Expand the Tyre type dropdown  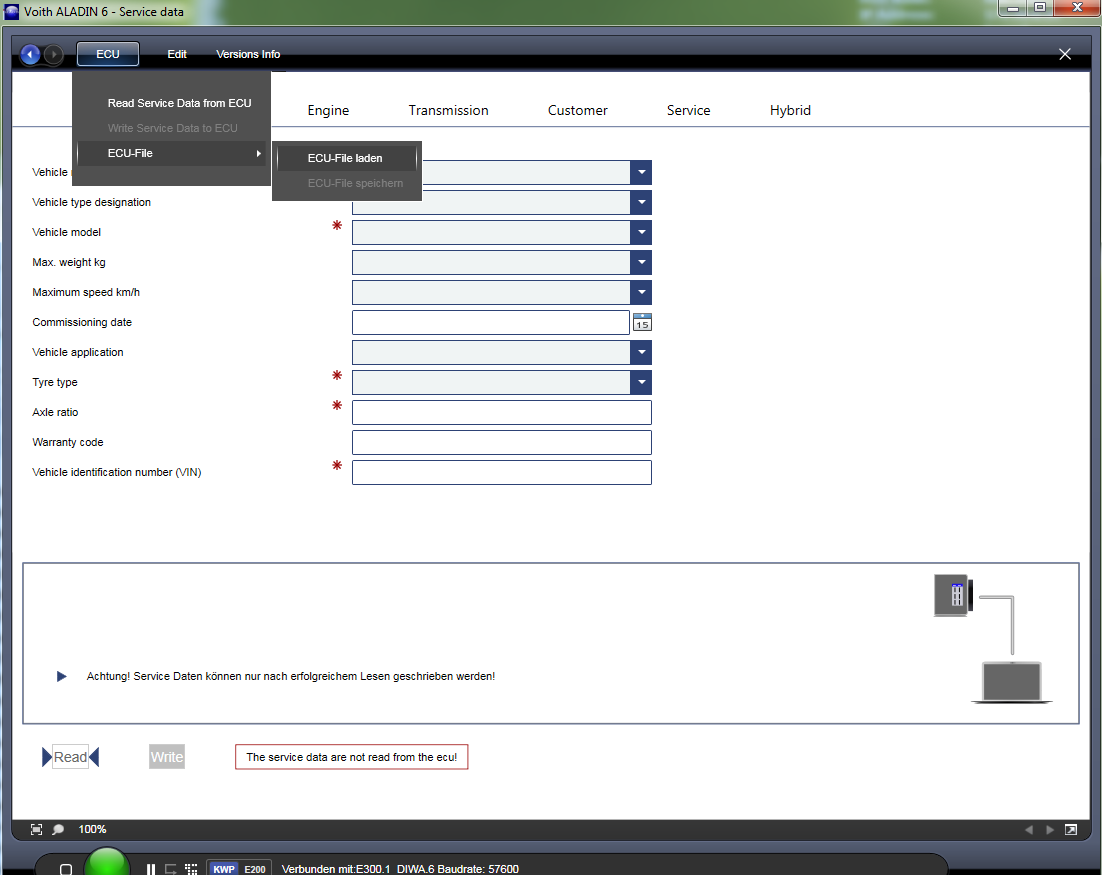tap(641, 382)
